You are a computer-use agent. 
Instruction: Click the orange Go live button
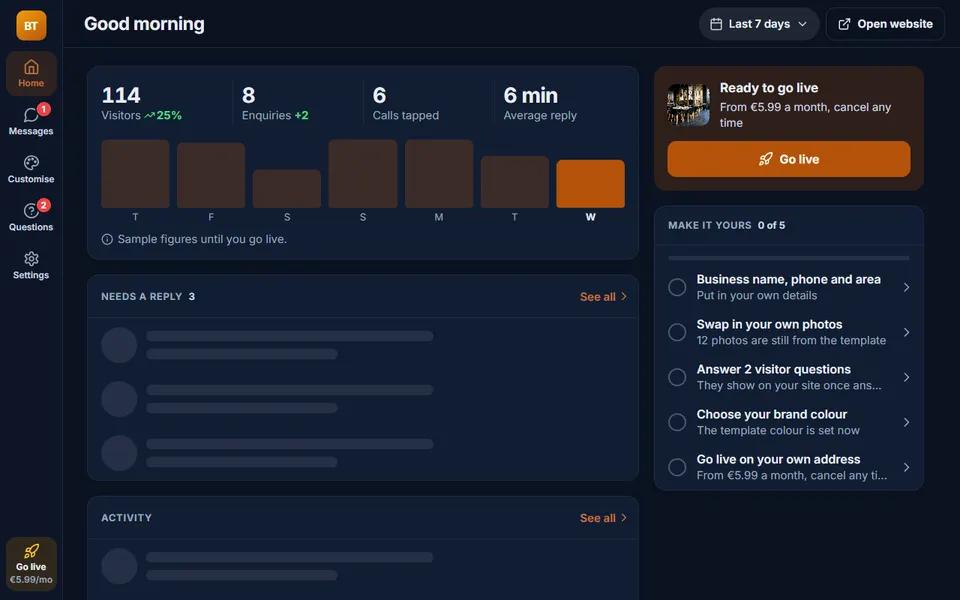[x=789, y=159]
